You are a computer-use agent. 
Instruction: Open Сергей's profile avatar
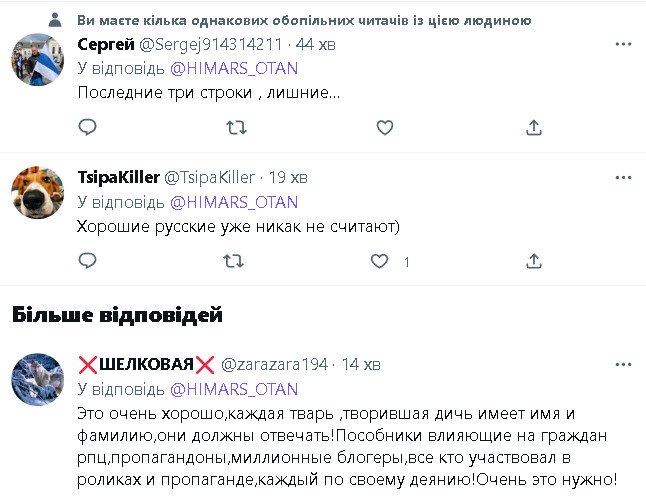tap(38, 60)
